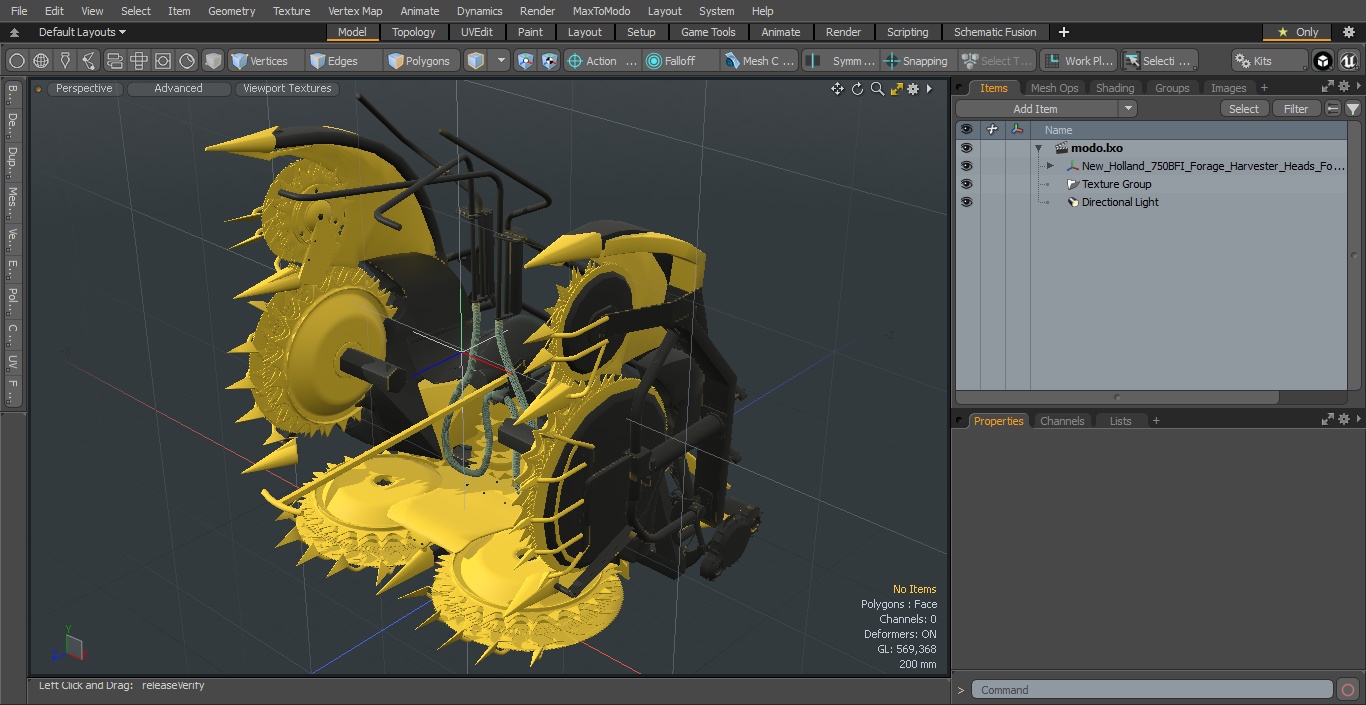
Task: Click the square-with-circle tool icon
Action: (163, 61)
